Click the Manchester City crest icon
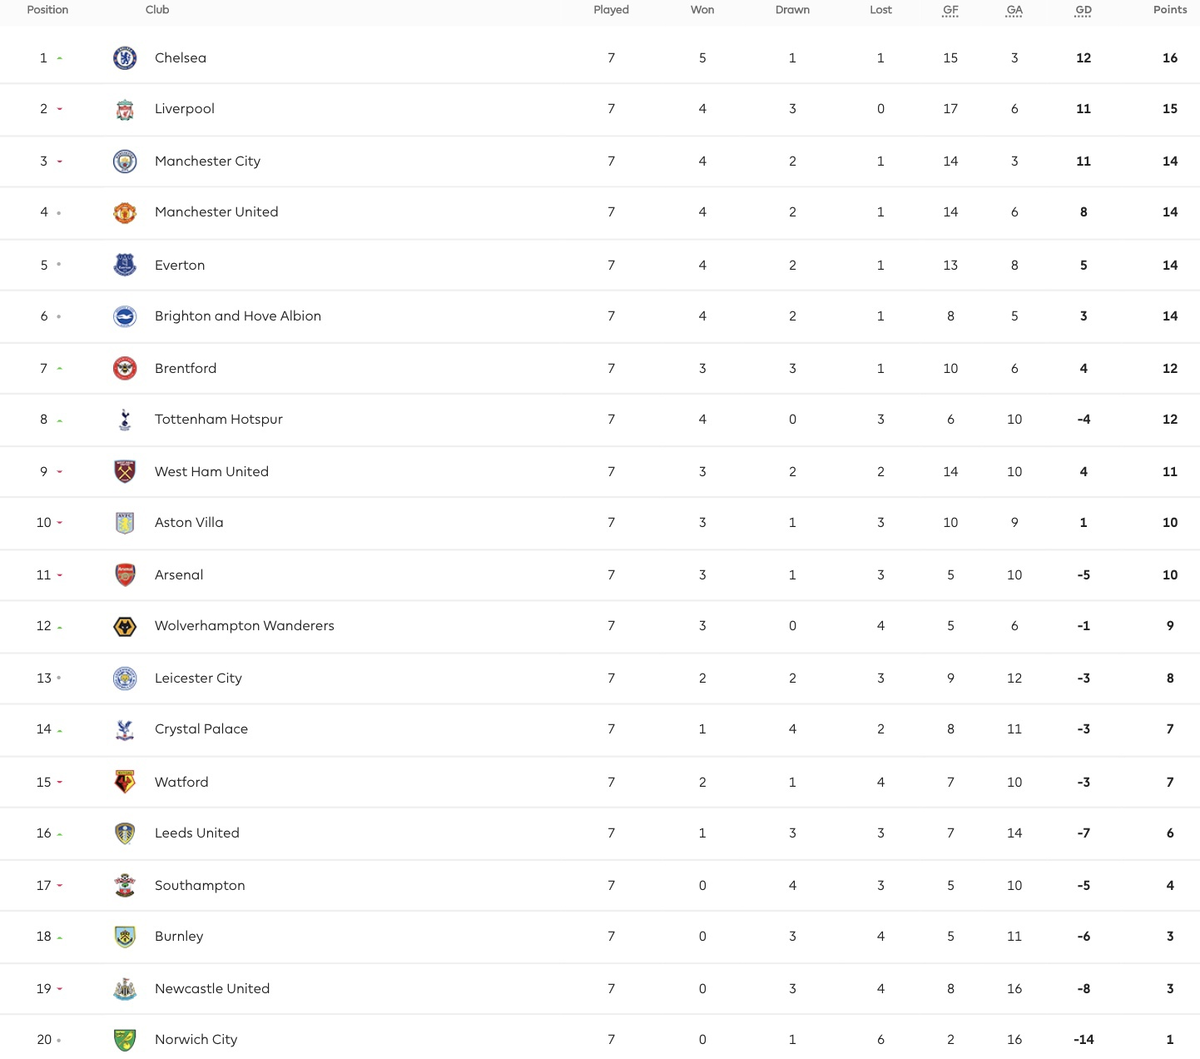The image size is (1200, 1059). [124, 161]
